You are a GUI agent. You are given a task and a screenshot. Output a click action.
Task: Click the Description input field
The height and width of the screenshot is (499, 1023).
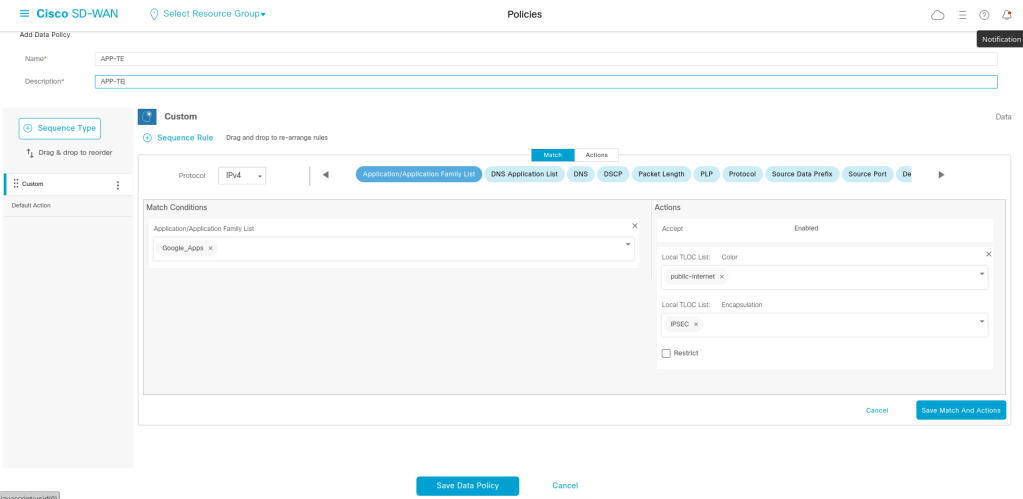pos(545,82)
